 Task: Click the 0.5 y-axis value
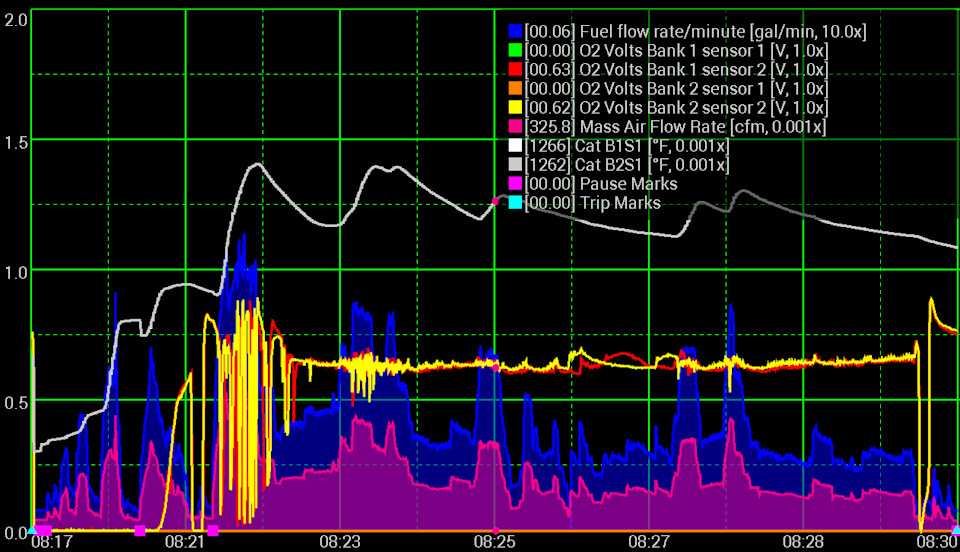click(16, 403)
